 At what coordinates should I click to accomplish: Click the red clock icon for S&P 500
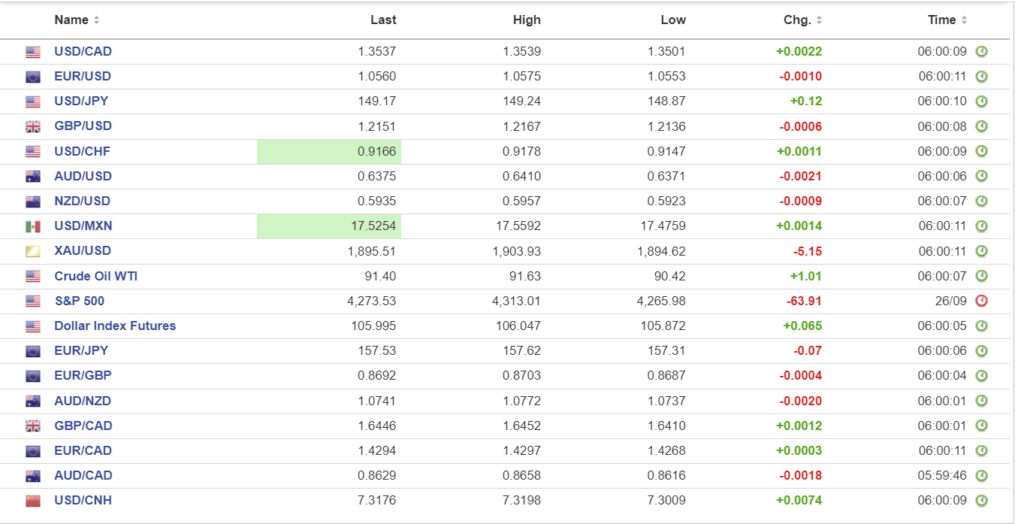[981, 301]
